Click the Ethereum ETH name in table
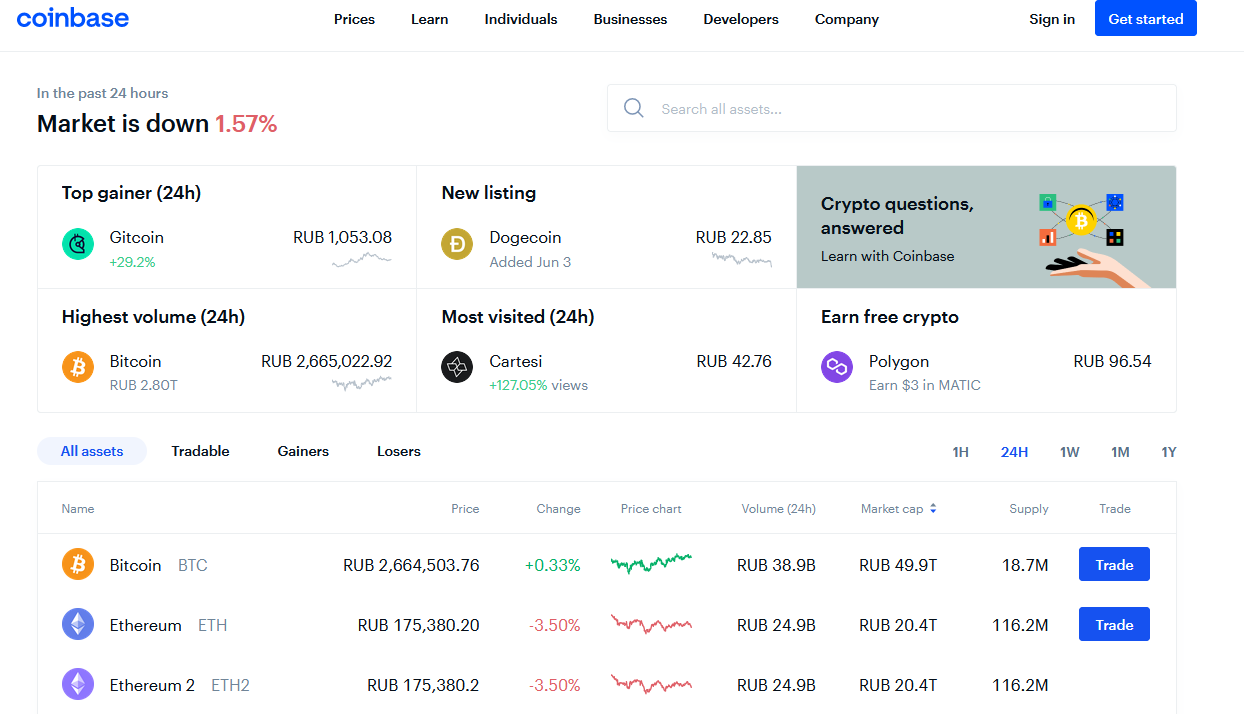1244x714 pixels. click(168, 625)
